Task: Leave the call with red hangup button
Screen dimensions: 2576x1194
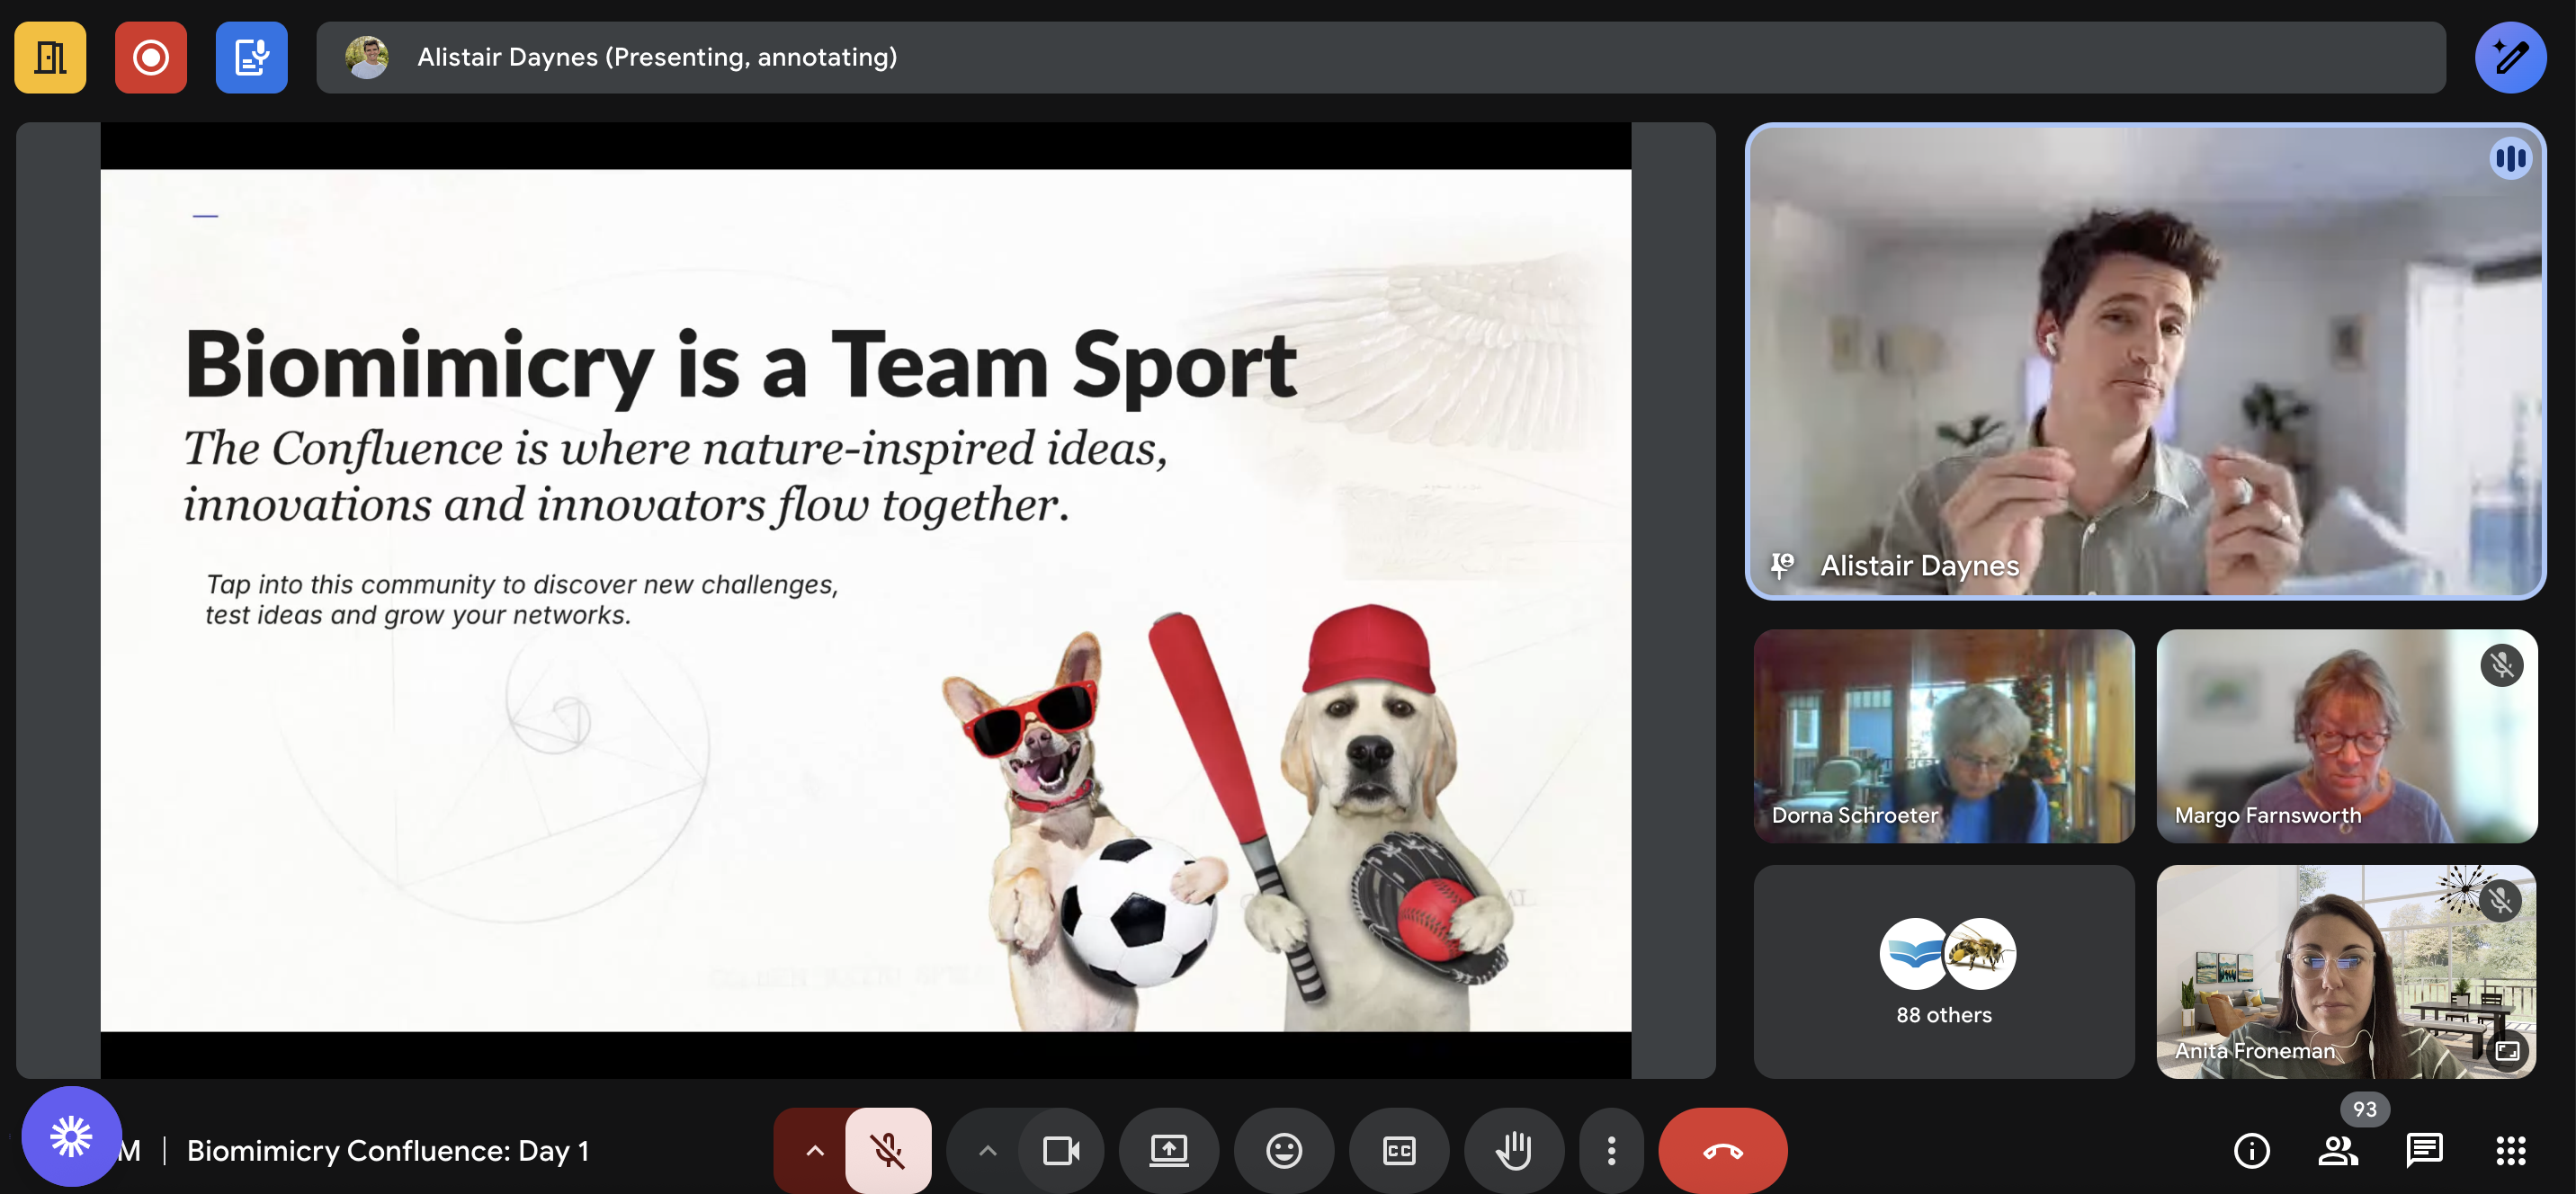Action: tap(1722, 1150)
